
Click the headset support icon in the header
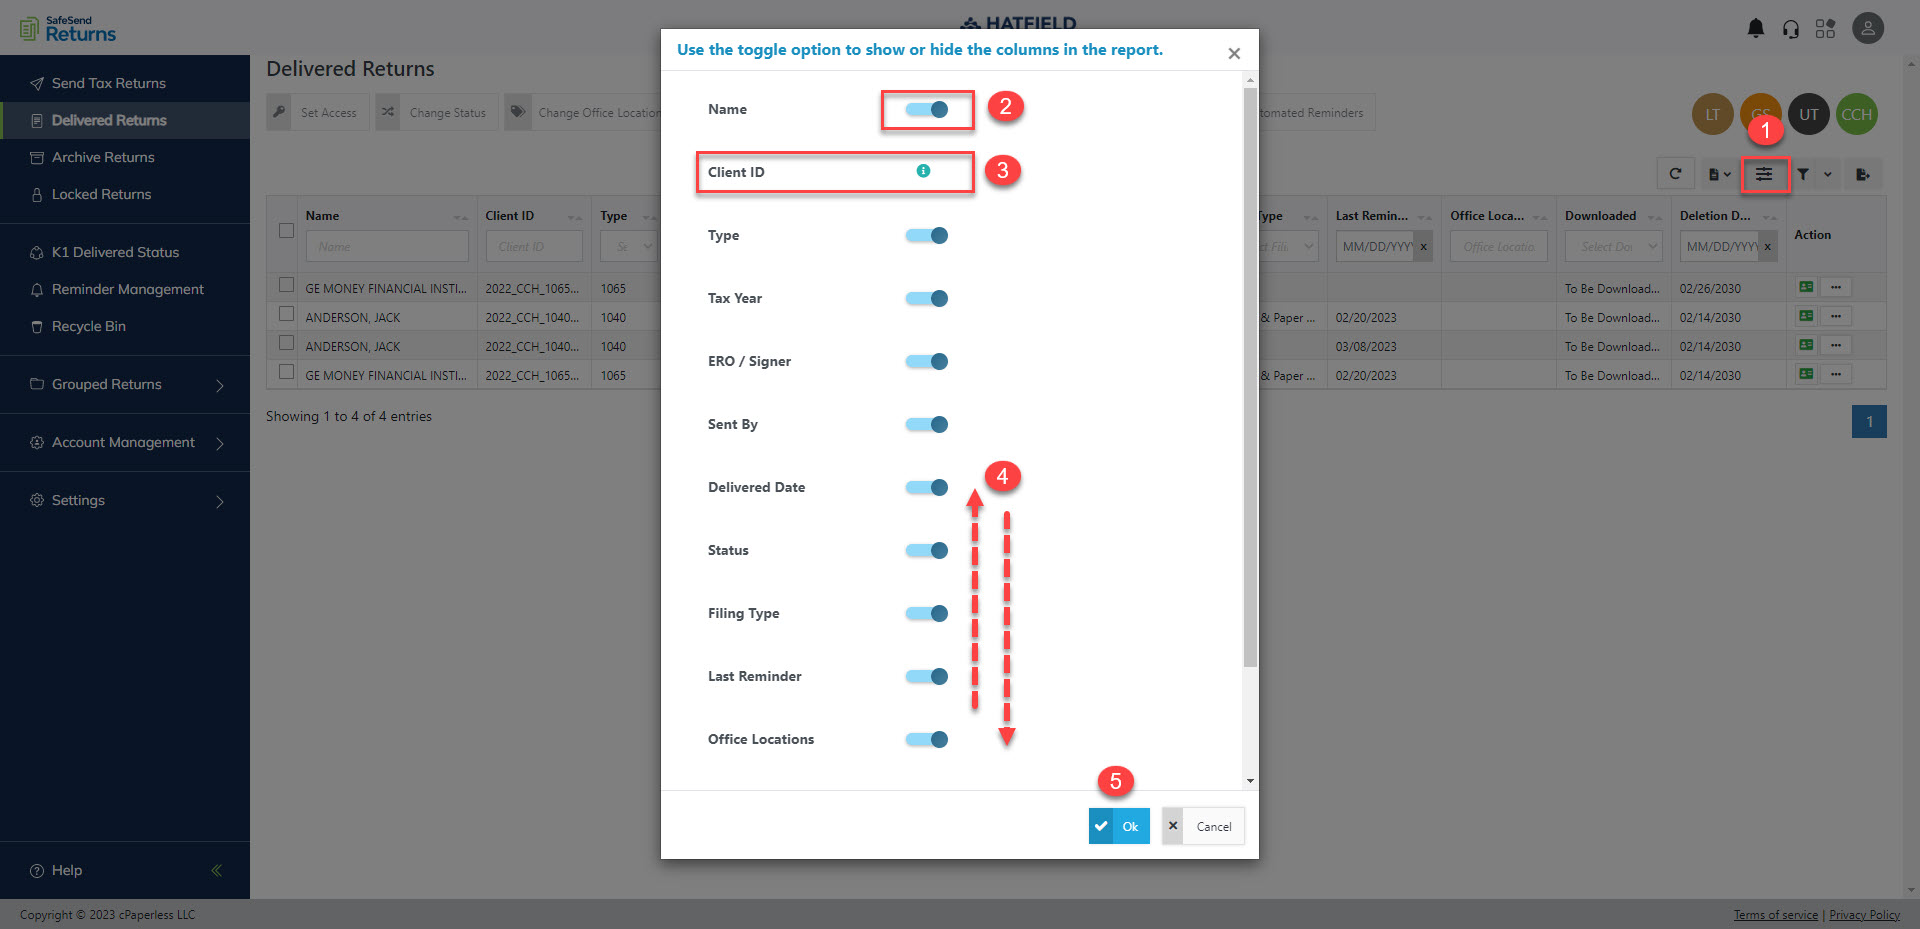click(x=1790, y=28)
